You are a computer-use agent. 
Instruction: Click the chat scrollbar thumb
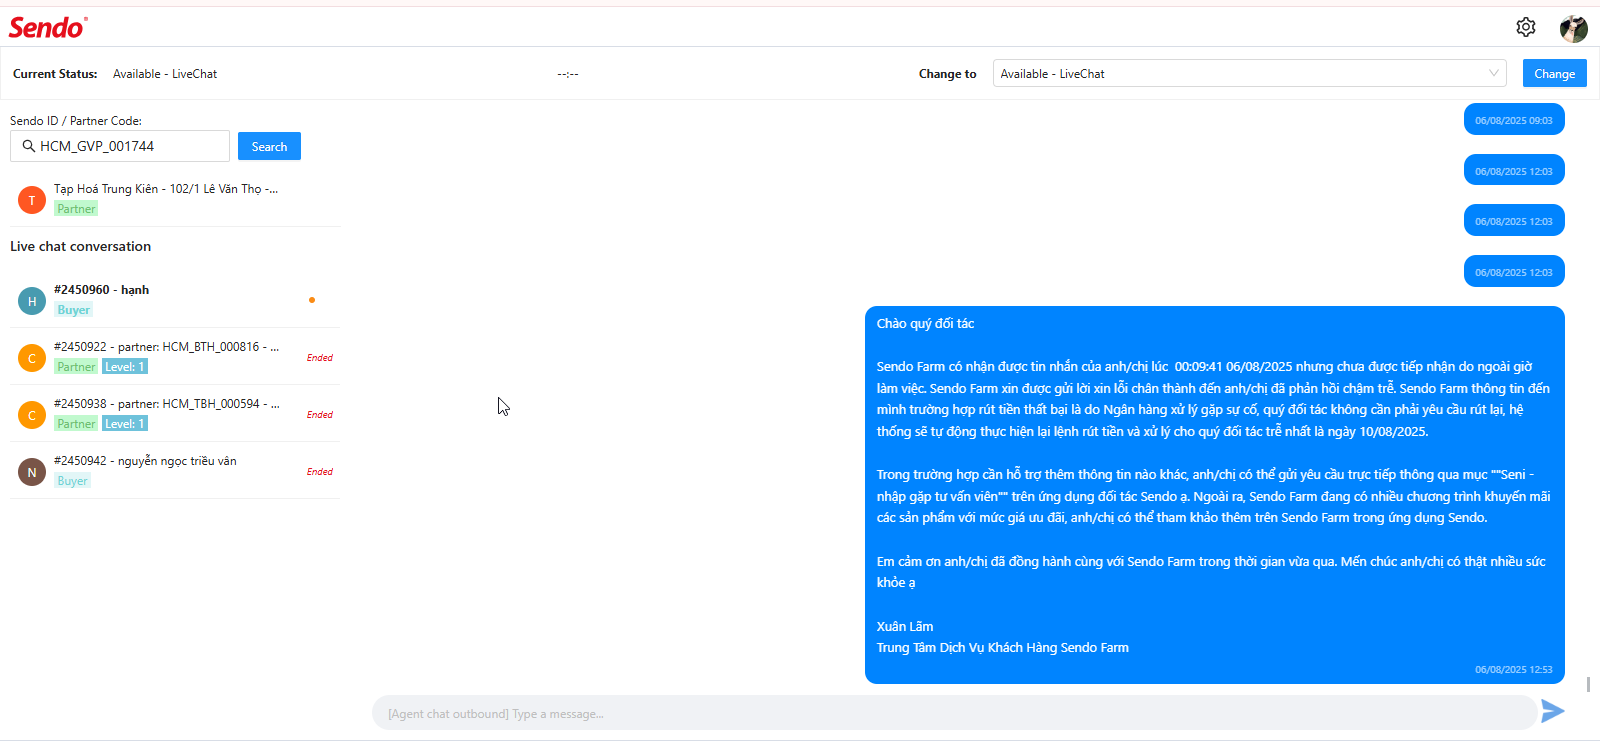(x=1588, y=685)
